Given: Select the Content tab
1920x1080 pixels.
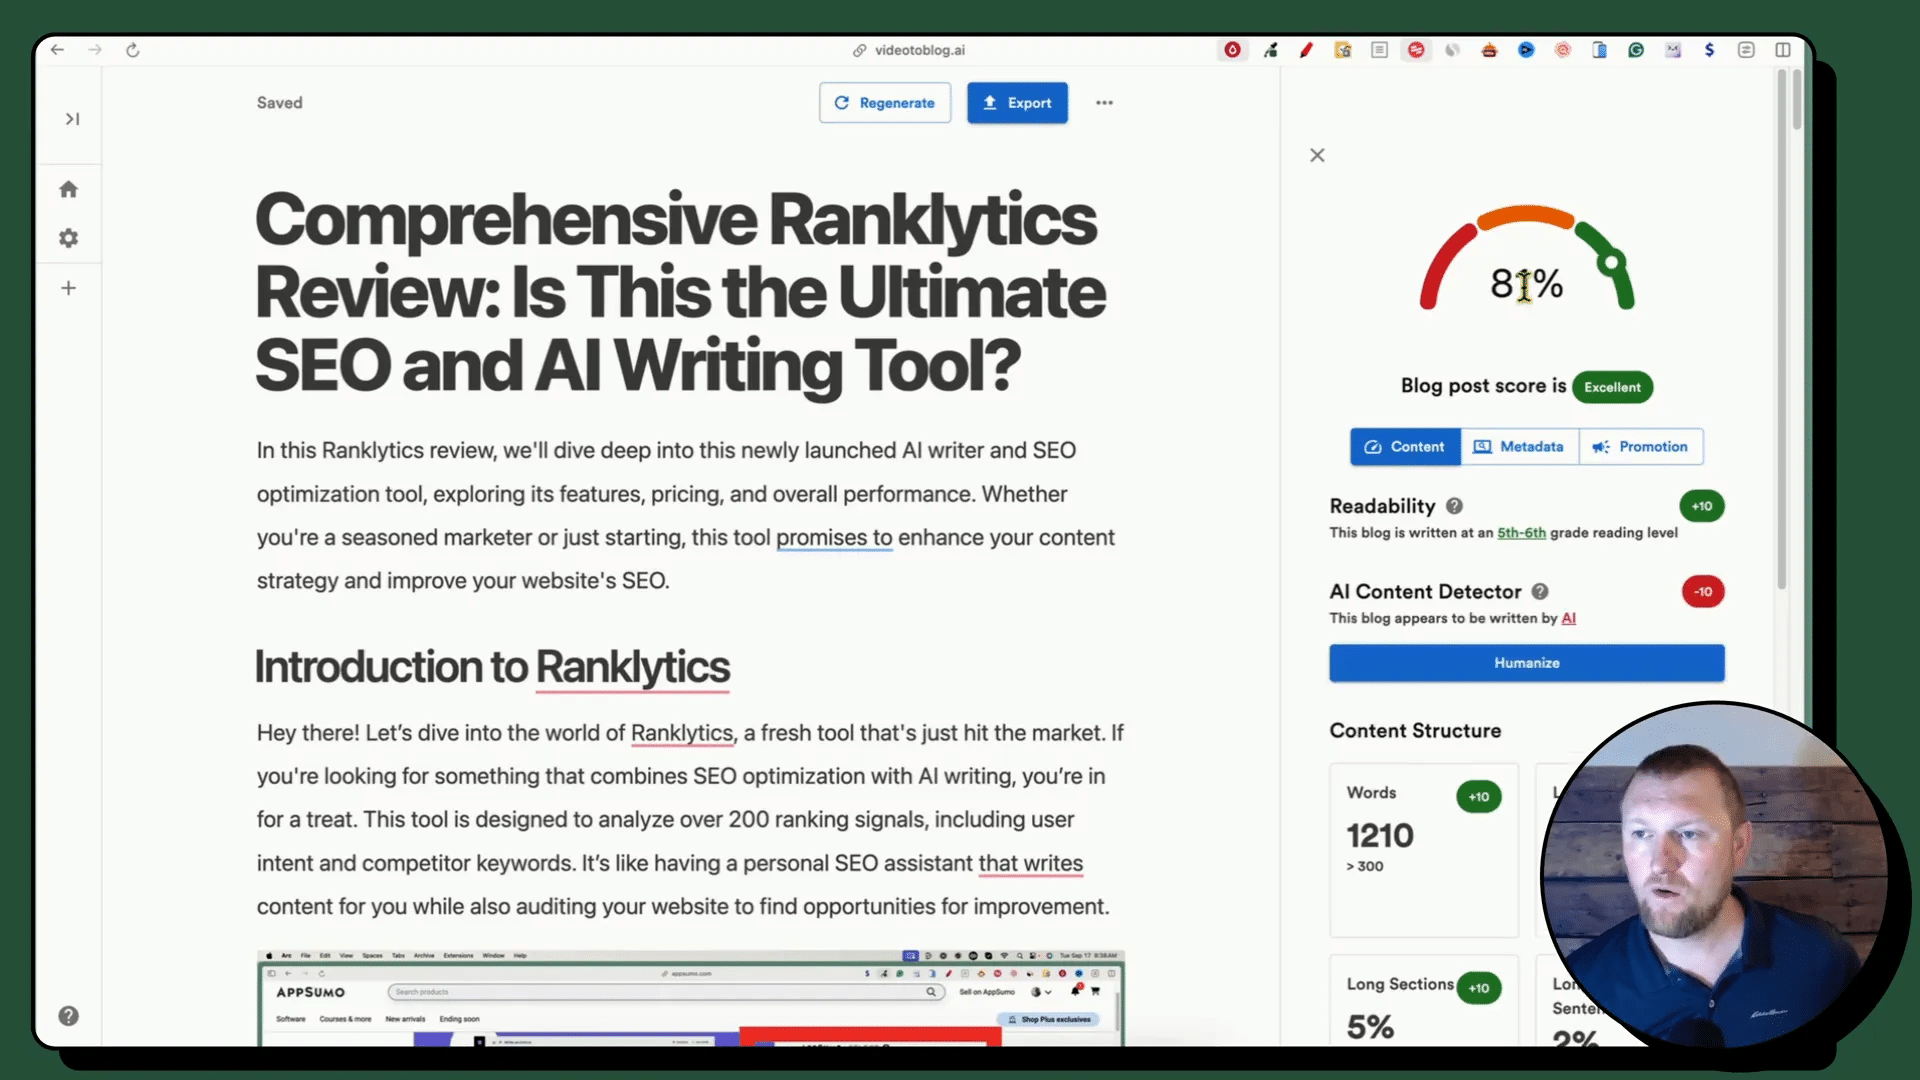Looking at the screenshot, I should click(1405, 447).
